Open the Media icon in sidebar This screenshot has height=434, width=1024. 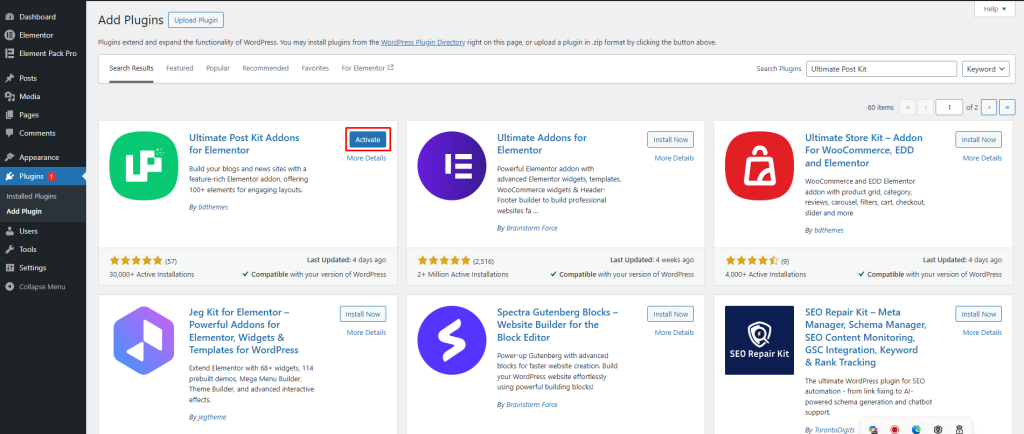point(9,97)
